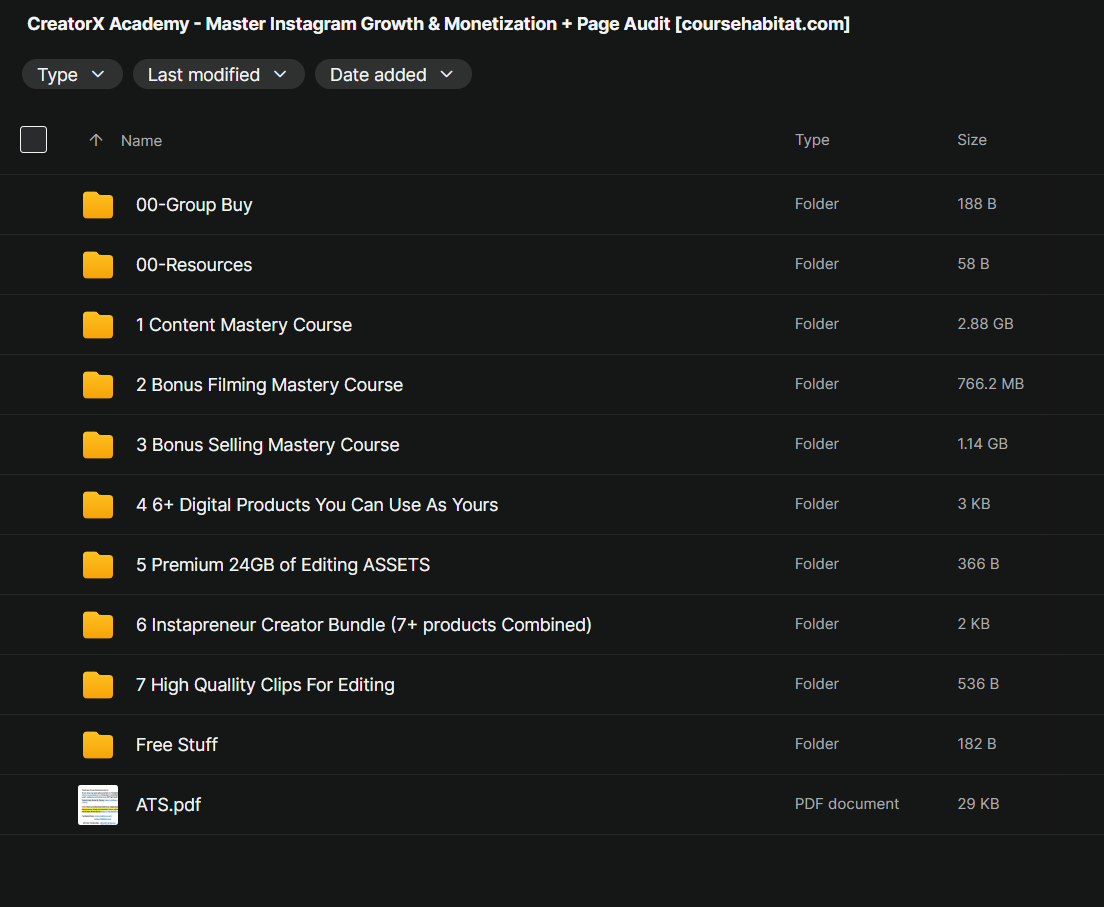Click the 3 KB size value
Screen dimensions: 1104x907
[x=974, y=503]
